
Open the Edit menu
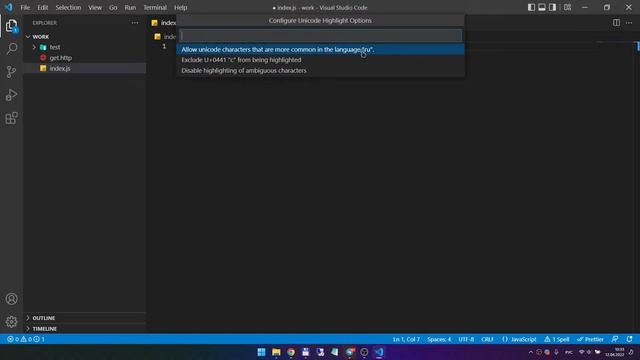tap(42, 7)
